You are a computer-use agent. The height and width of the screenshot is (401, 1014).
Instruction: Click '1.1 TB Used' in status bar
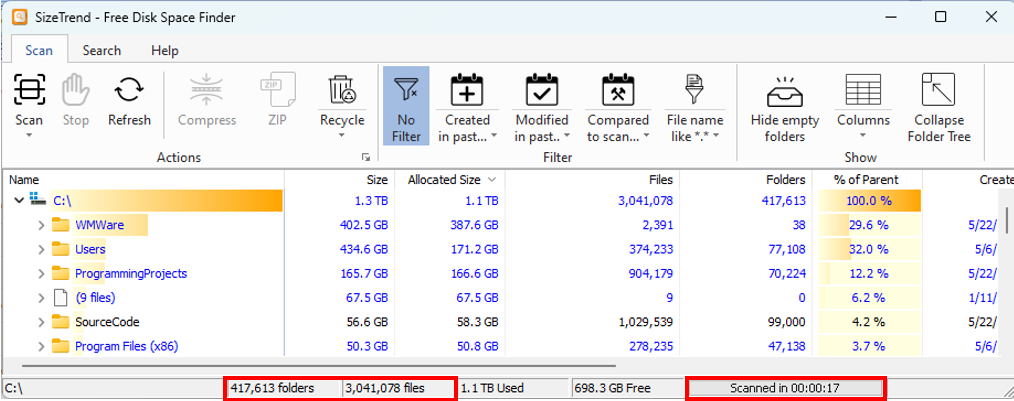493,388
